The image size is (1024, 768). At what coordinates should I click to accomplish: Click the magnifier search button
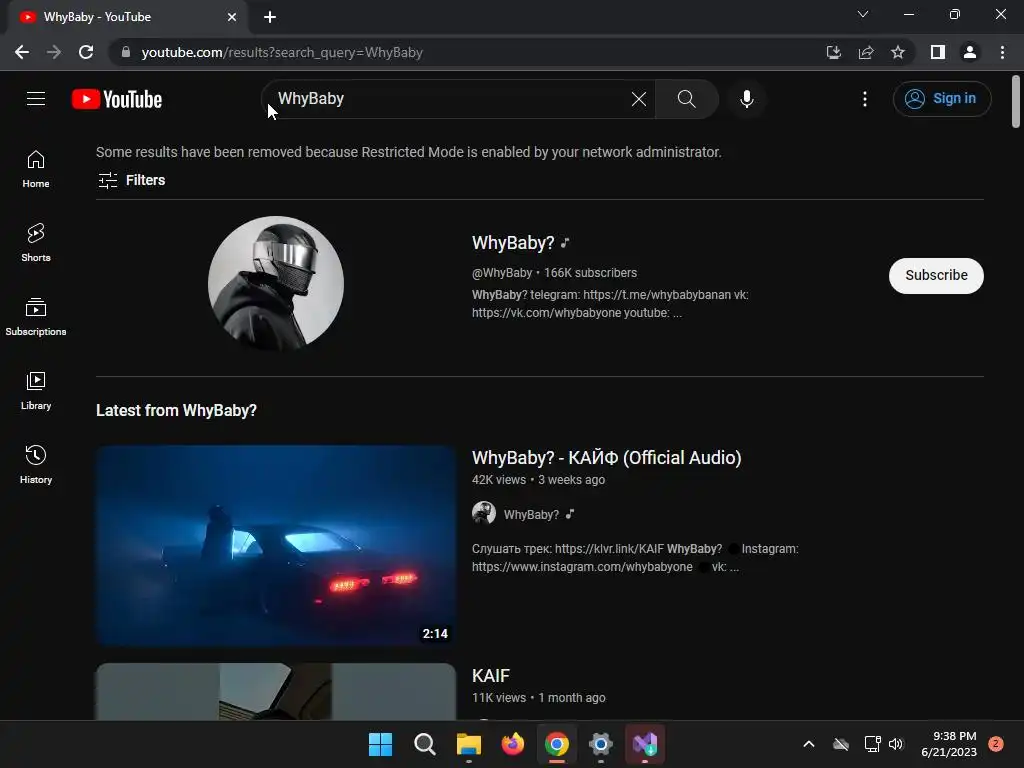point(686,99)
